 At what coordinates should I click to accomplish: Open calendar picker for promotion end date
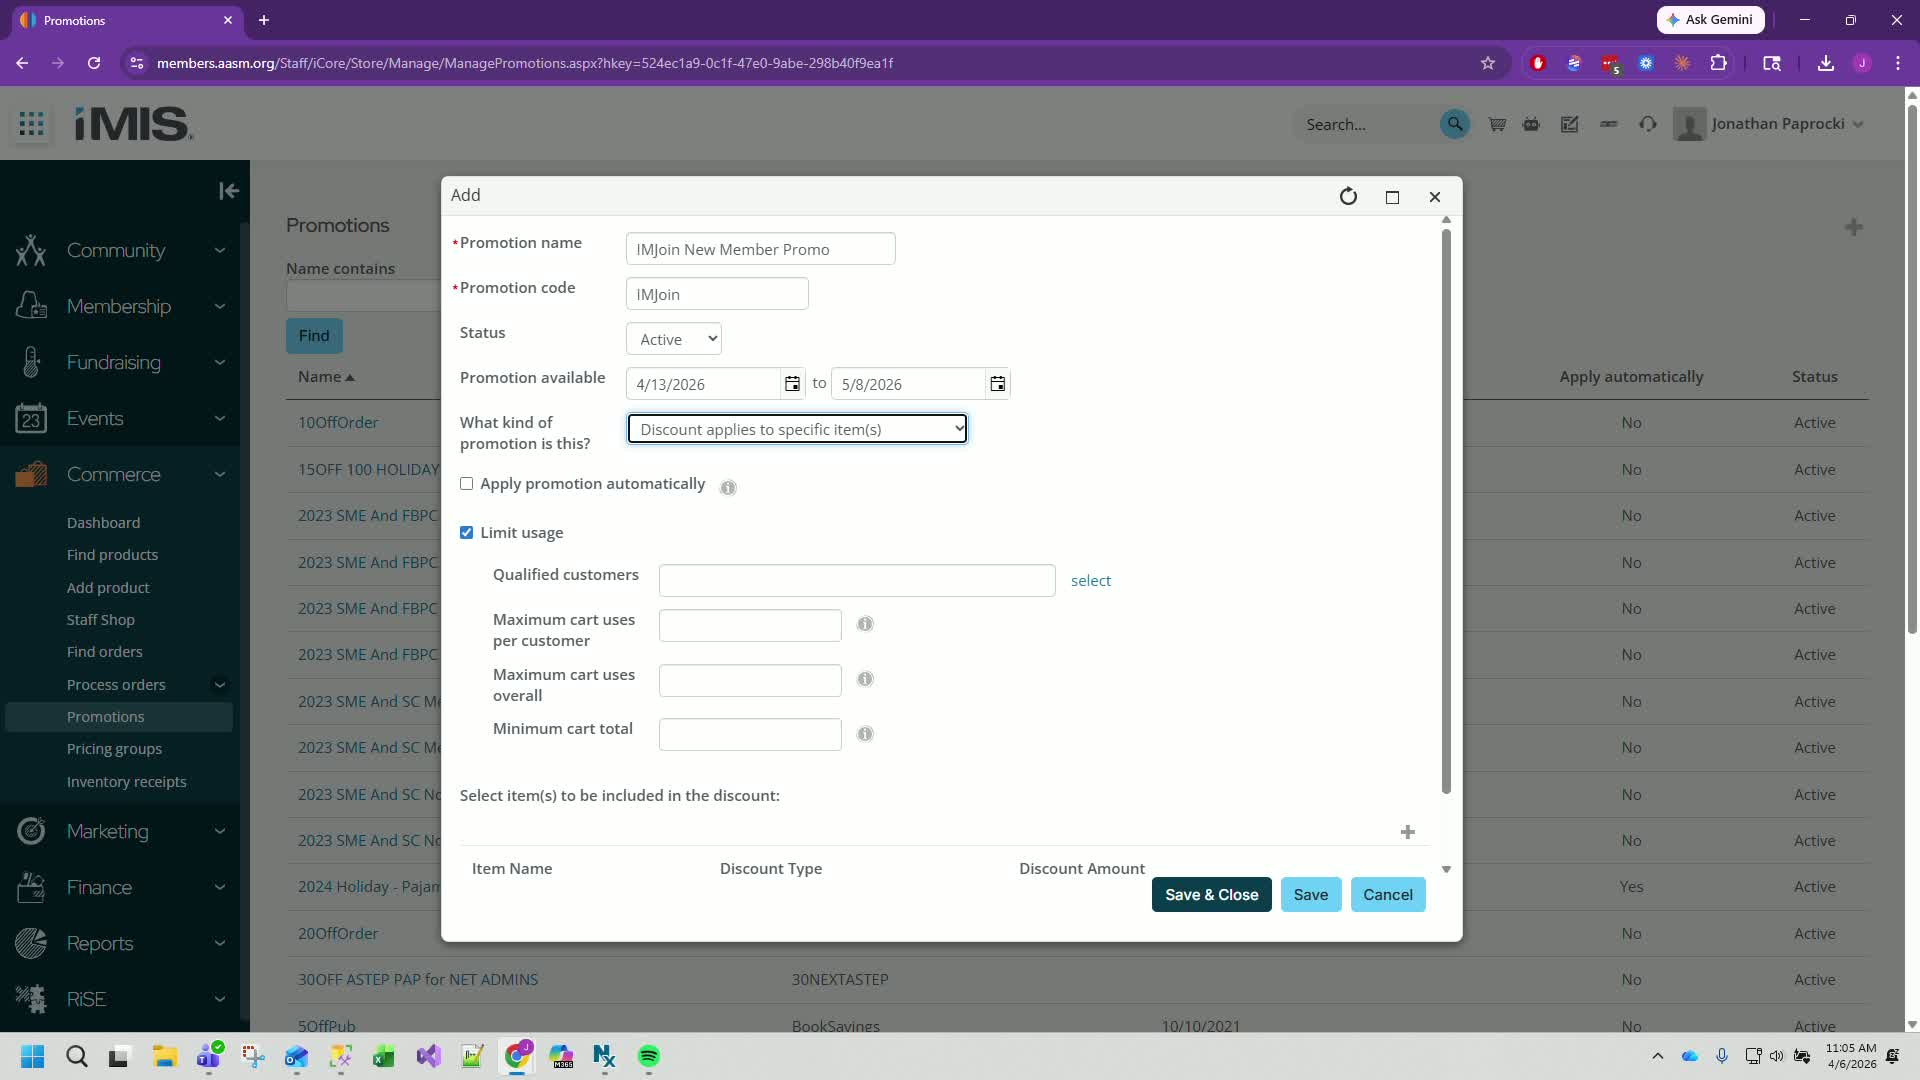(x=997, y=384)
